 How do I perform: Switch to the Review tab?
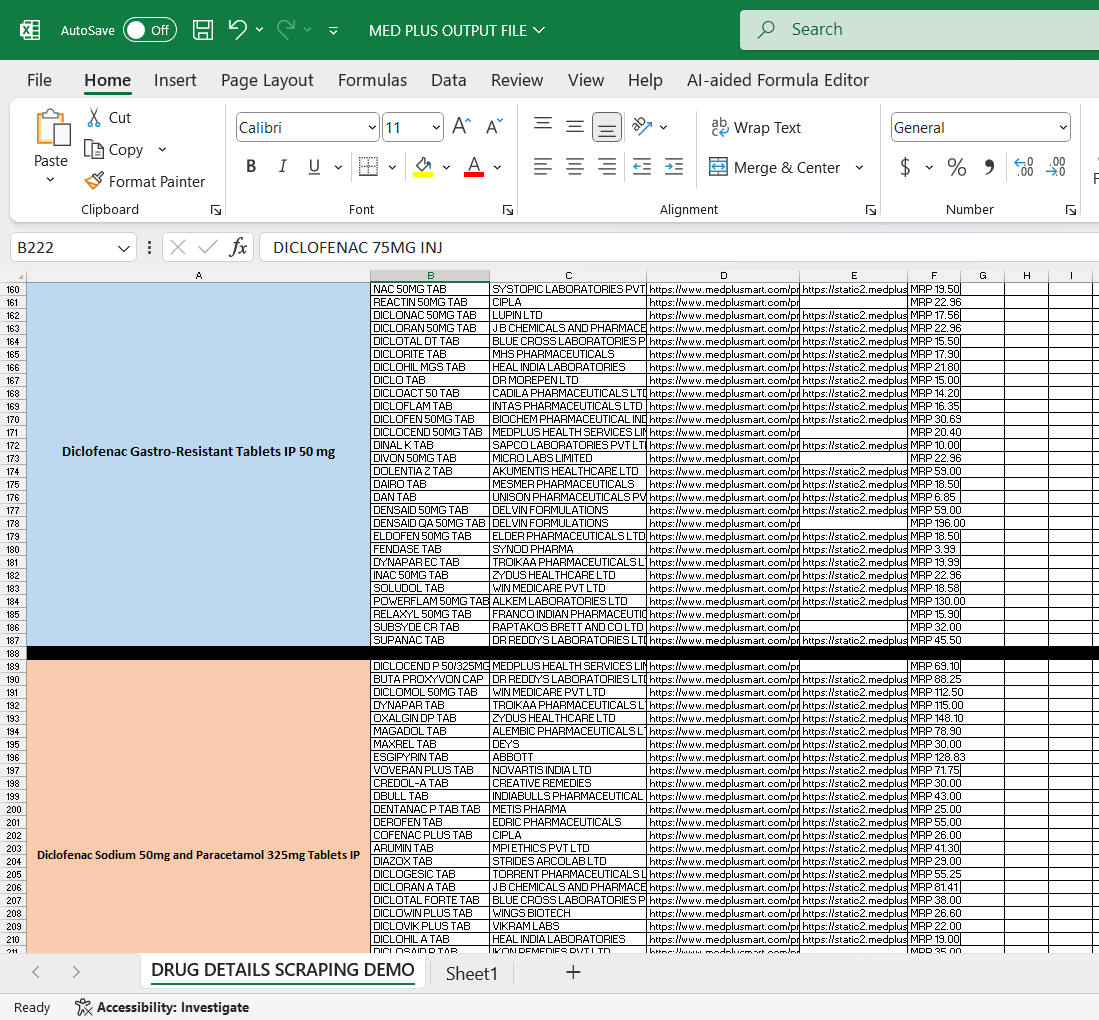[x=517, y=80]
